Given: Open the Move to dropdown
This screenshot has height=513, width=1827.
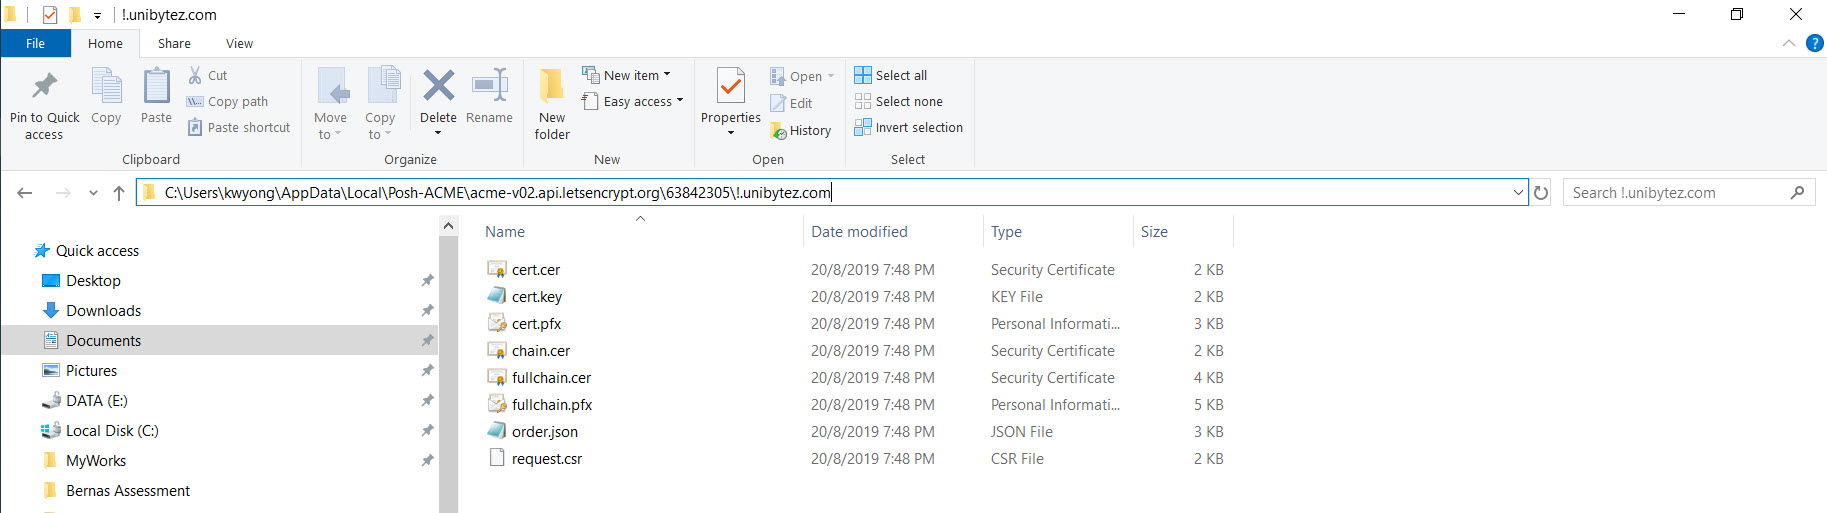Looking at the screenshot, I should [x=330, y=104].
